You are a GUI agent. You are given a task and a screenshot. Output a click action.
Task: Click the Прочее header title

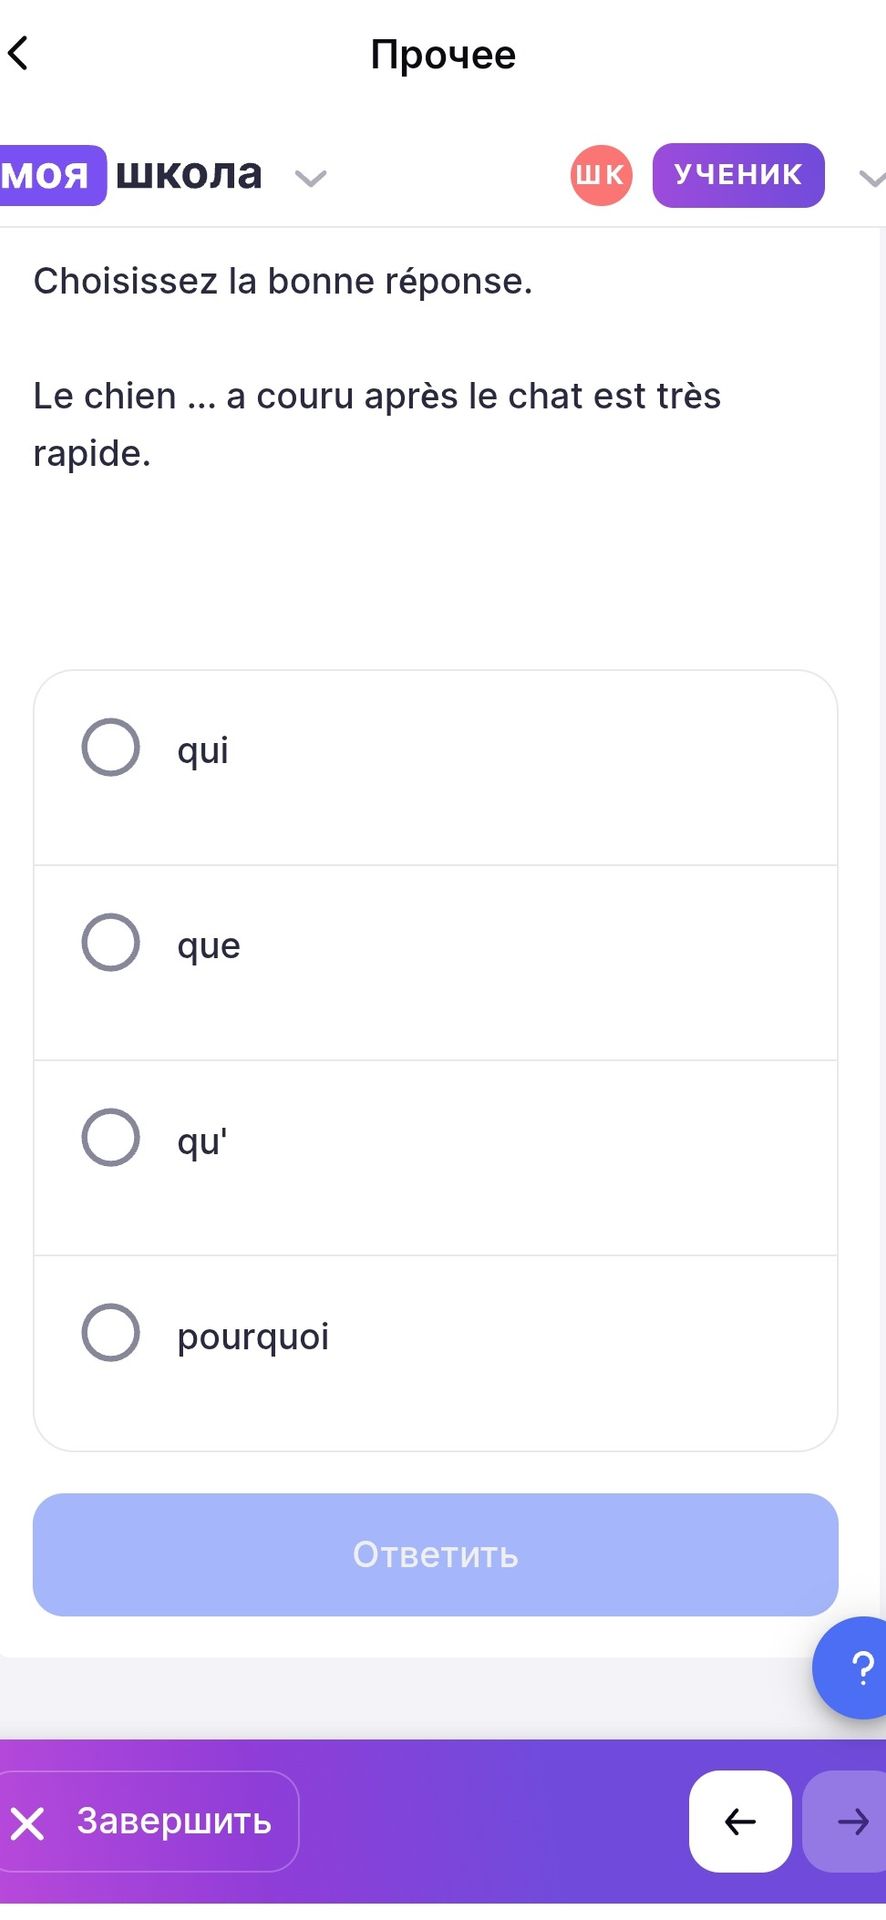point(443,54)
